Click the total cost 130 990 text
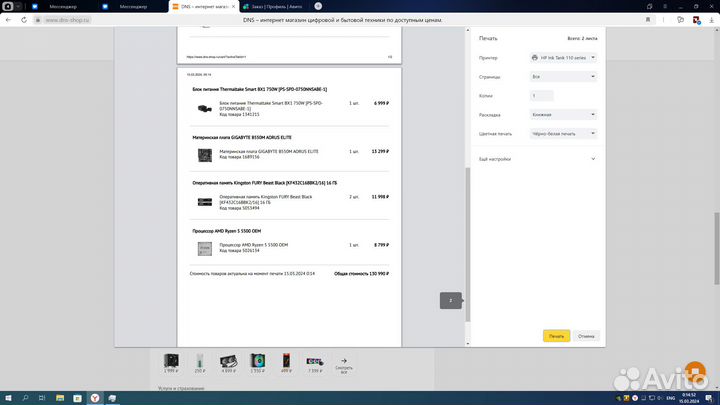The image size is (720, 405). click(361, 274)
